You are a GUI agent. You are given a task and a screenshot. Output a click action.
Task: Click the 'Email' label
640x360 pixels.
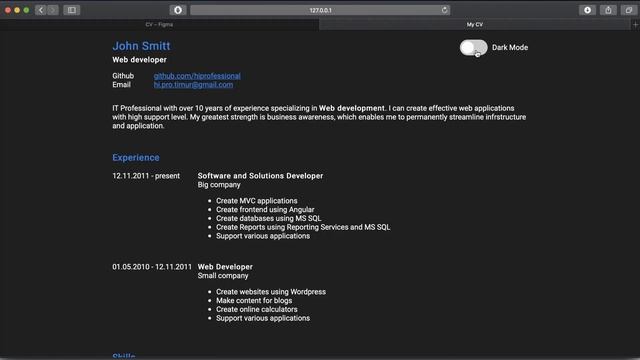tap(122, 84)
